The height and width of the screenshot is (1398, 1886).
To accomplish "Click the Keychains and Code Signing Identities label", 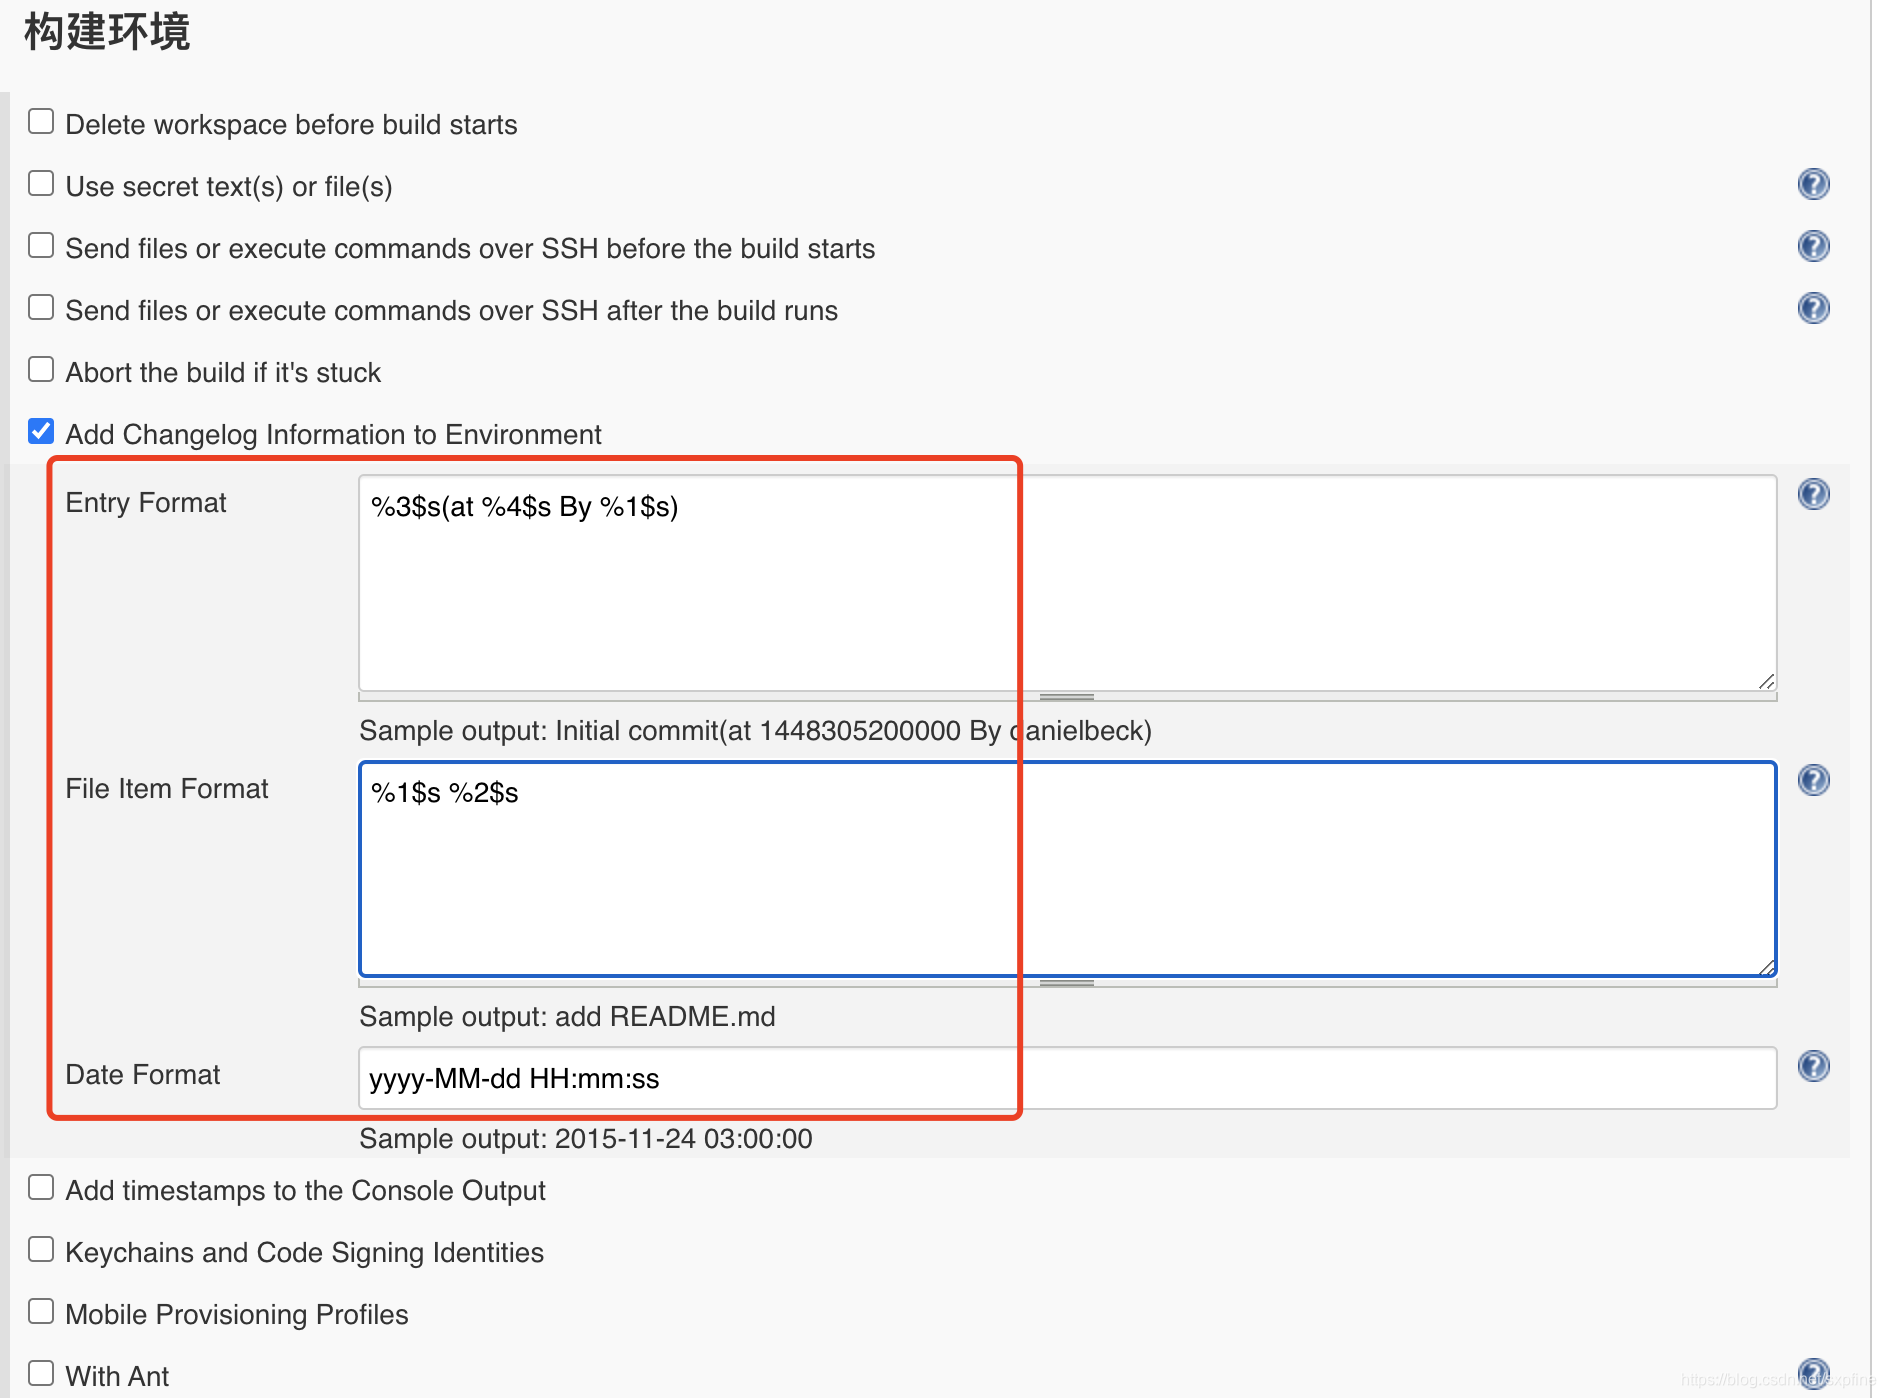I will tap(304, 1253).
